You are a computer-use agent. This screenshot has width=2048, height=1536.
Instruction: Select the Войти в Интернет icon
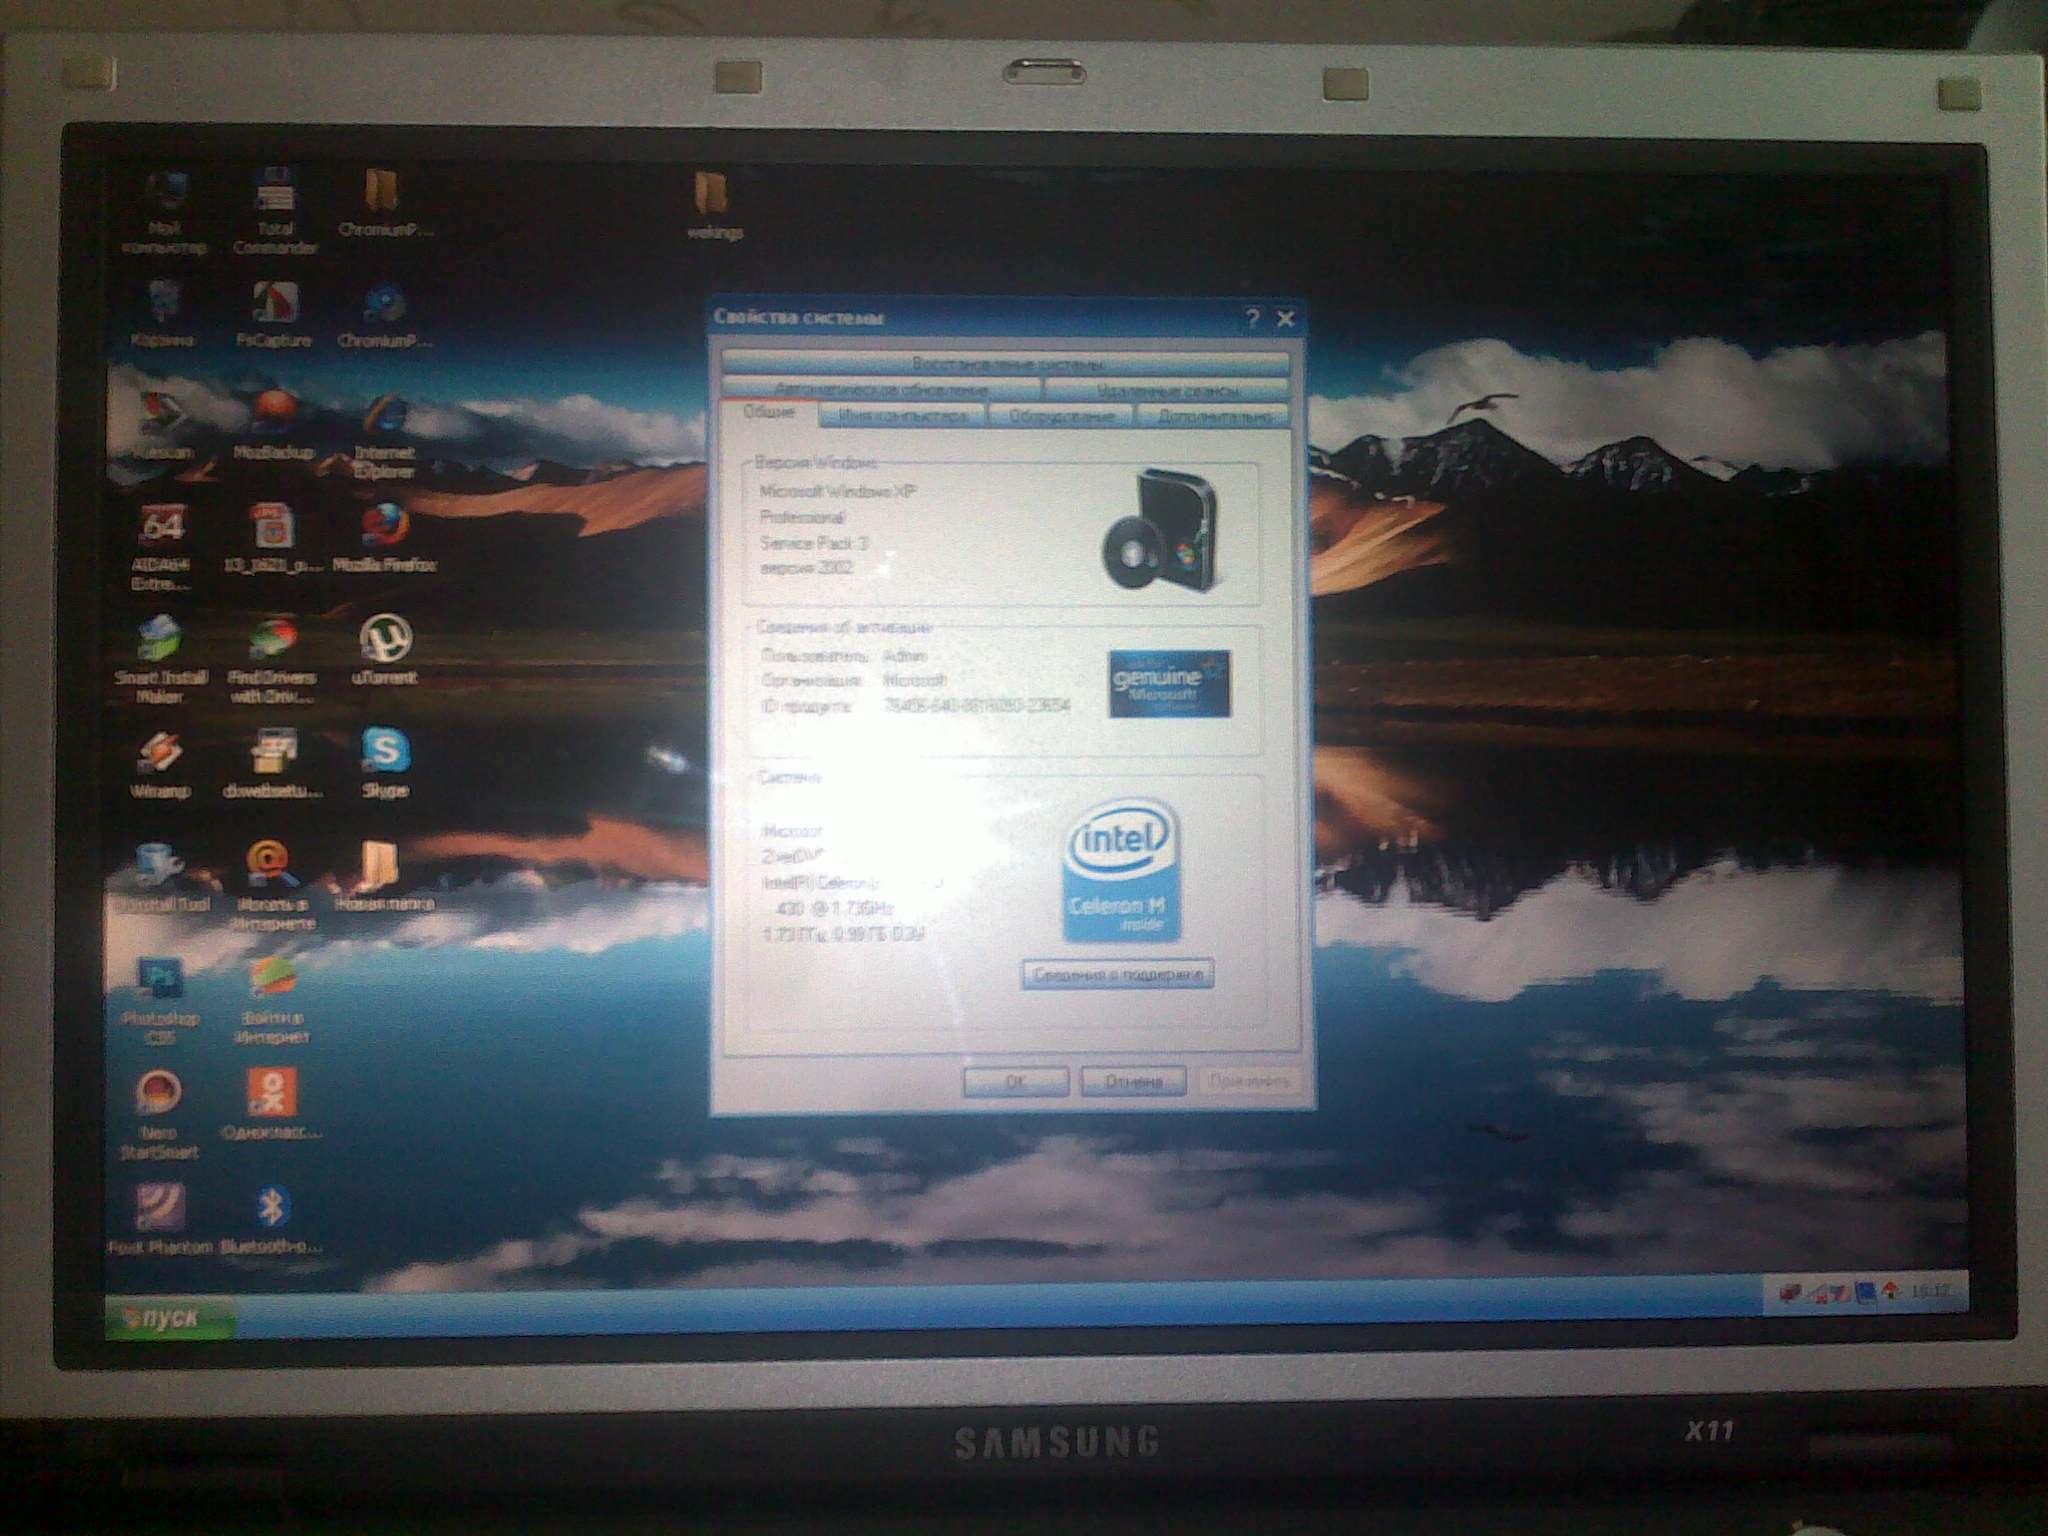click(x=272, y=1000)
